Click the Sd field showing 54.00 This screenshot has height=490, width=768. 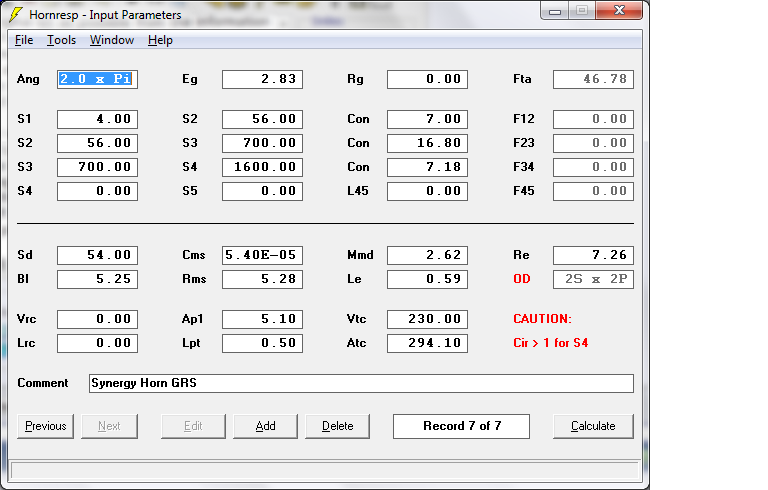pyautogui.click(x=97, y=255)
